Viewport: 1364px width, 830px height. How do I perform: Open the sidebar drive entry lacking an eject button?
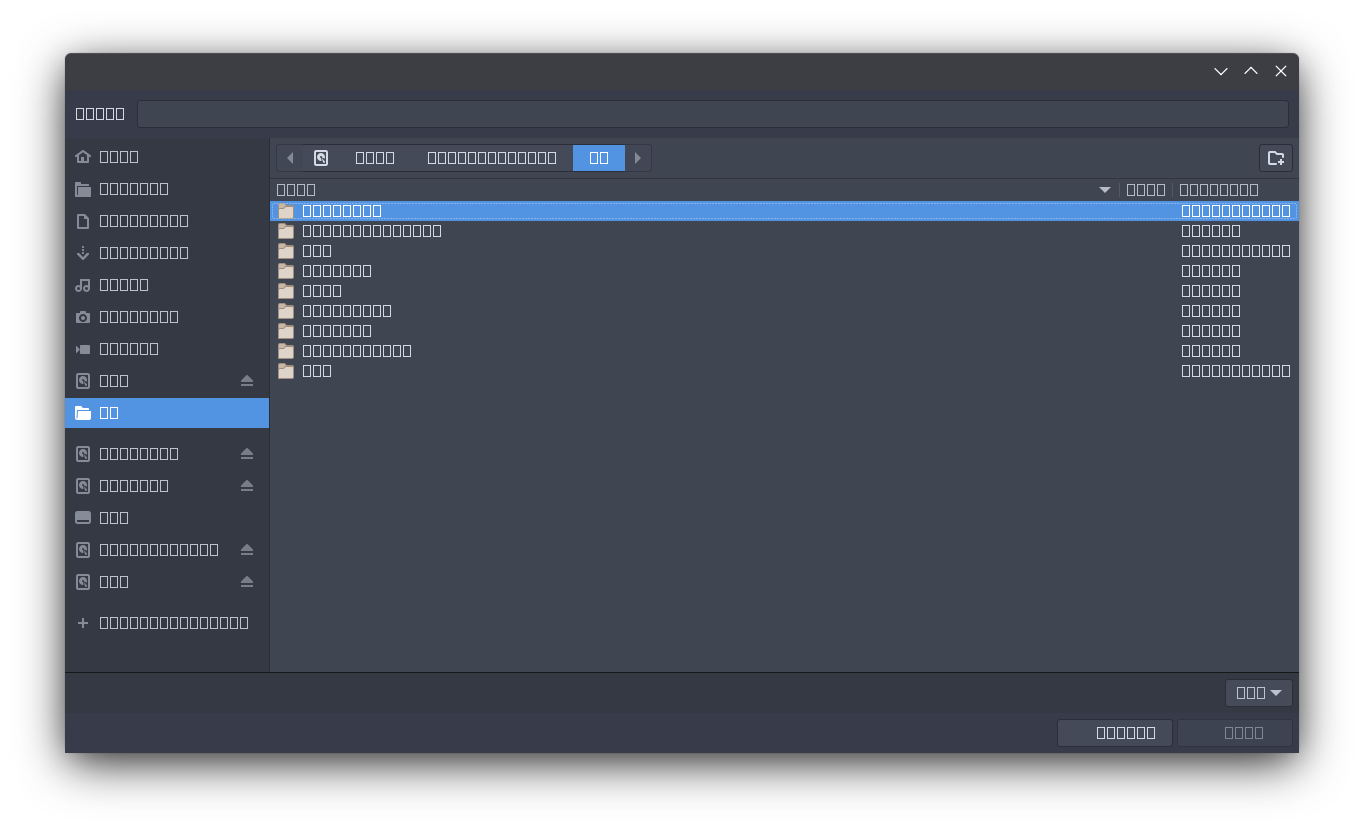(167, 517)
